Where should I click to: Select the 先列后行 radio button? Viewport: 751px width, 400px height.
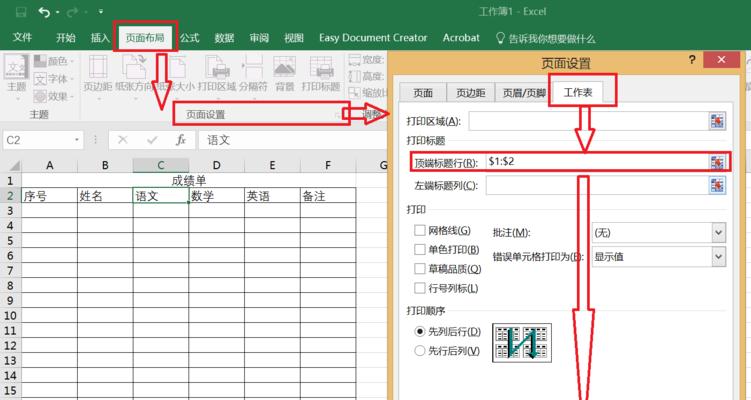(x=420, y=331)
